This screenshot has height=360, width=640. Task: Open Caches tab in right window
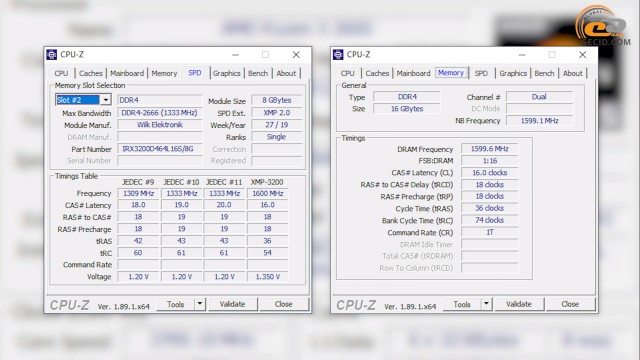click(377, 73)
